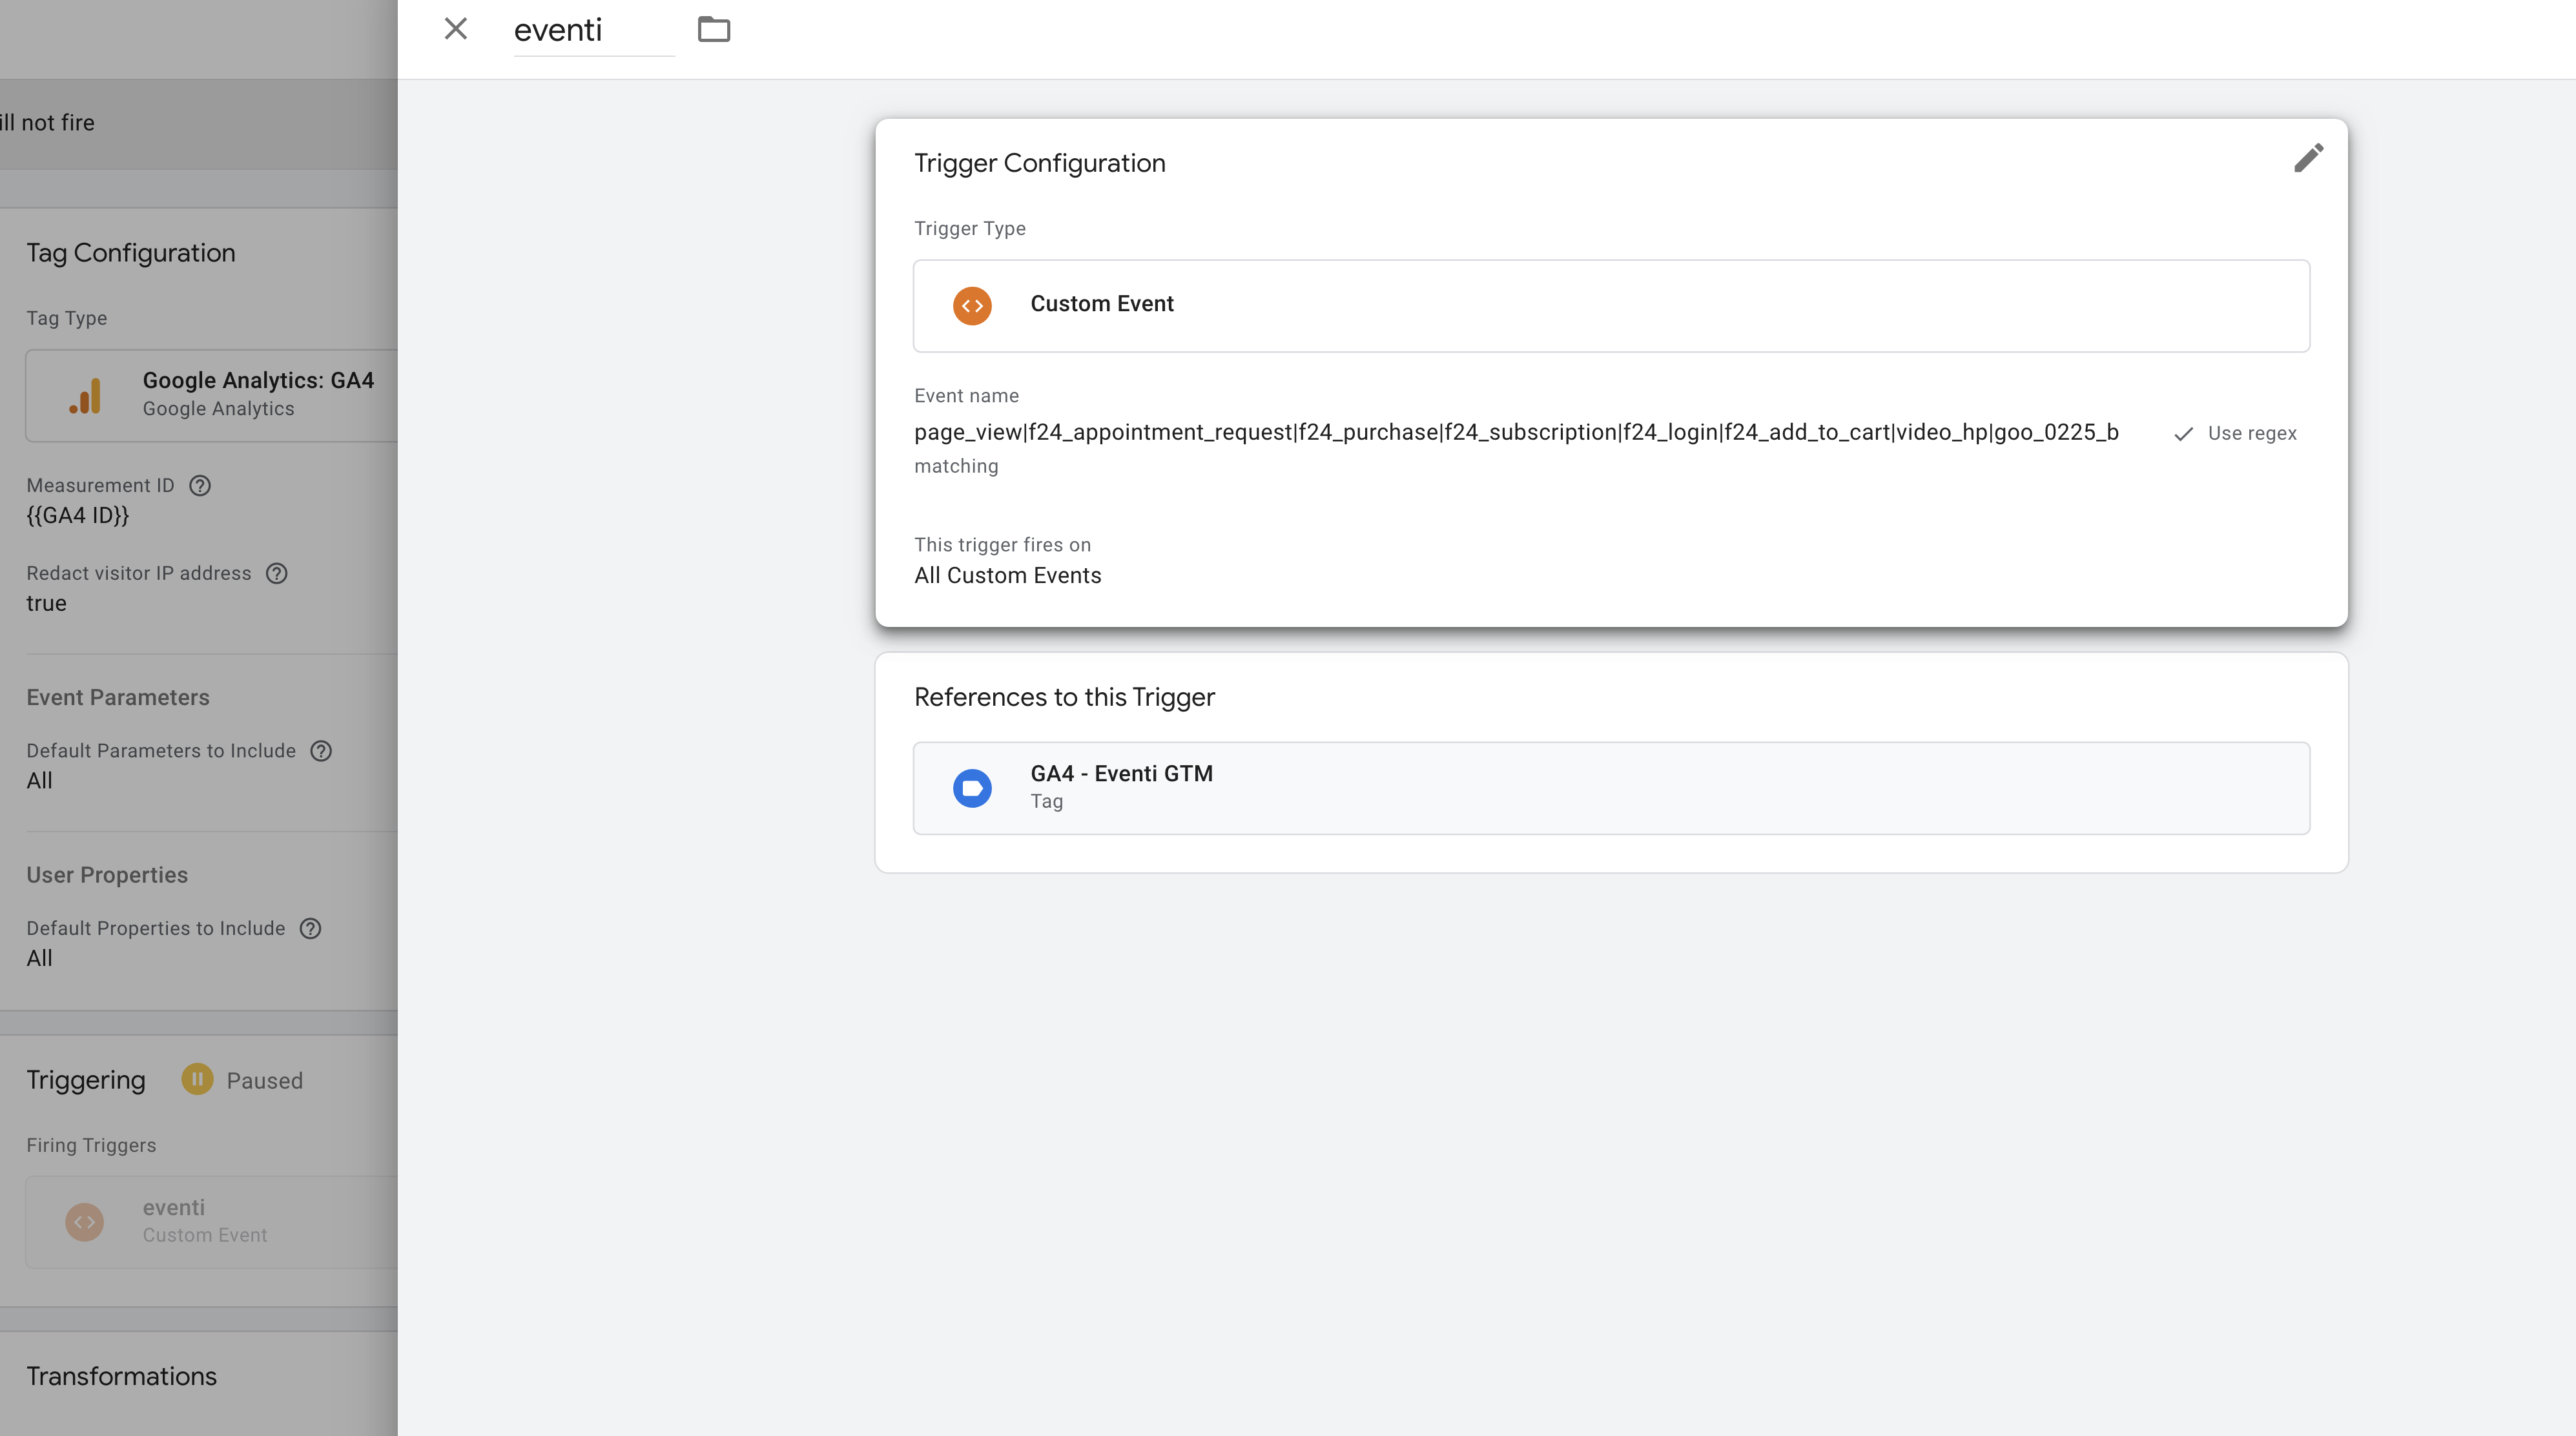Click the Google Analytics bar chart icon

85,395
